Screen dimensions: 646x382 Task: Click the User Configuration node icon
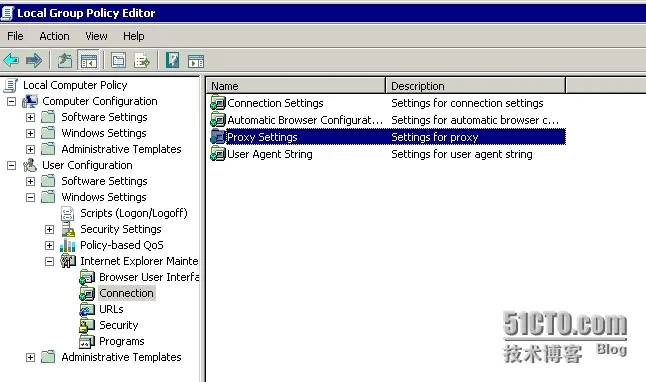(30, 165)
